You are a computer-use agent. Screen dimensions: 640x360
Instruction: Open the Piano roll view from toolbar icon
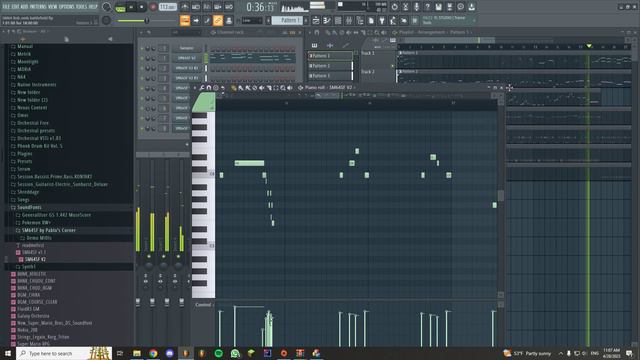click(x=327, y=20)
